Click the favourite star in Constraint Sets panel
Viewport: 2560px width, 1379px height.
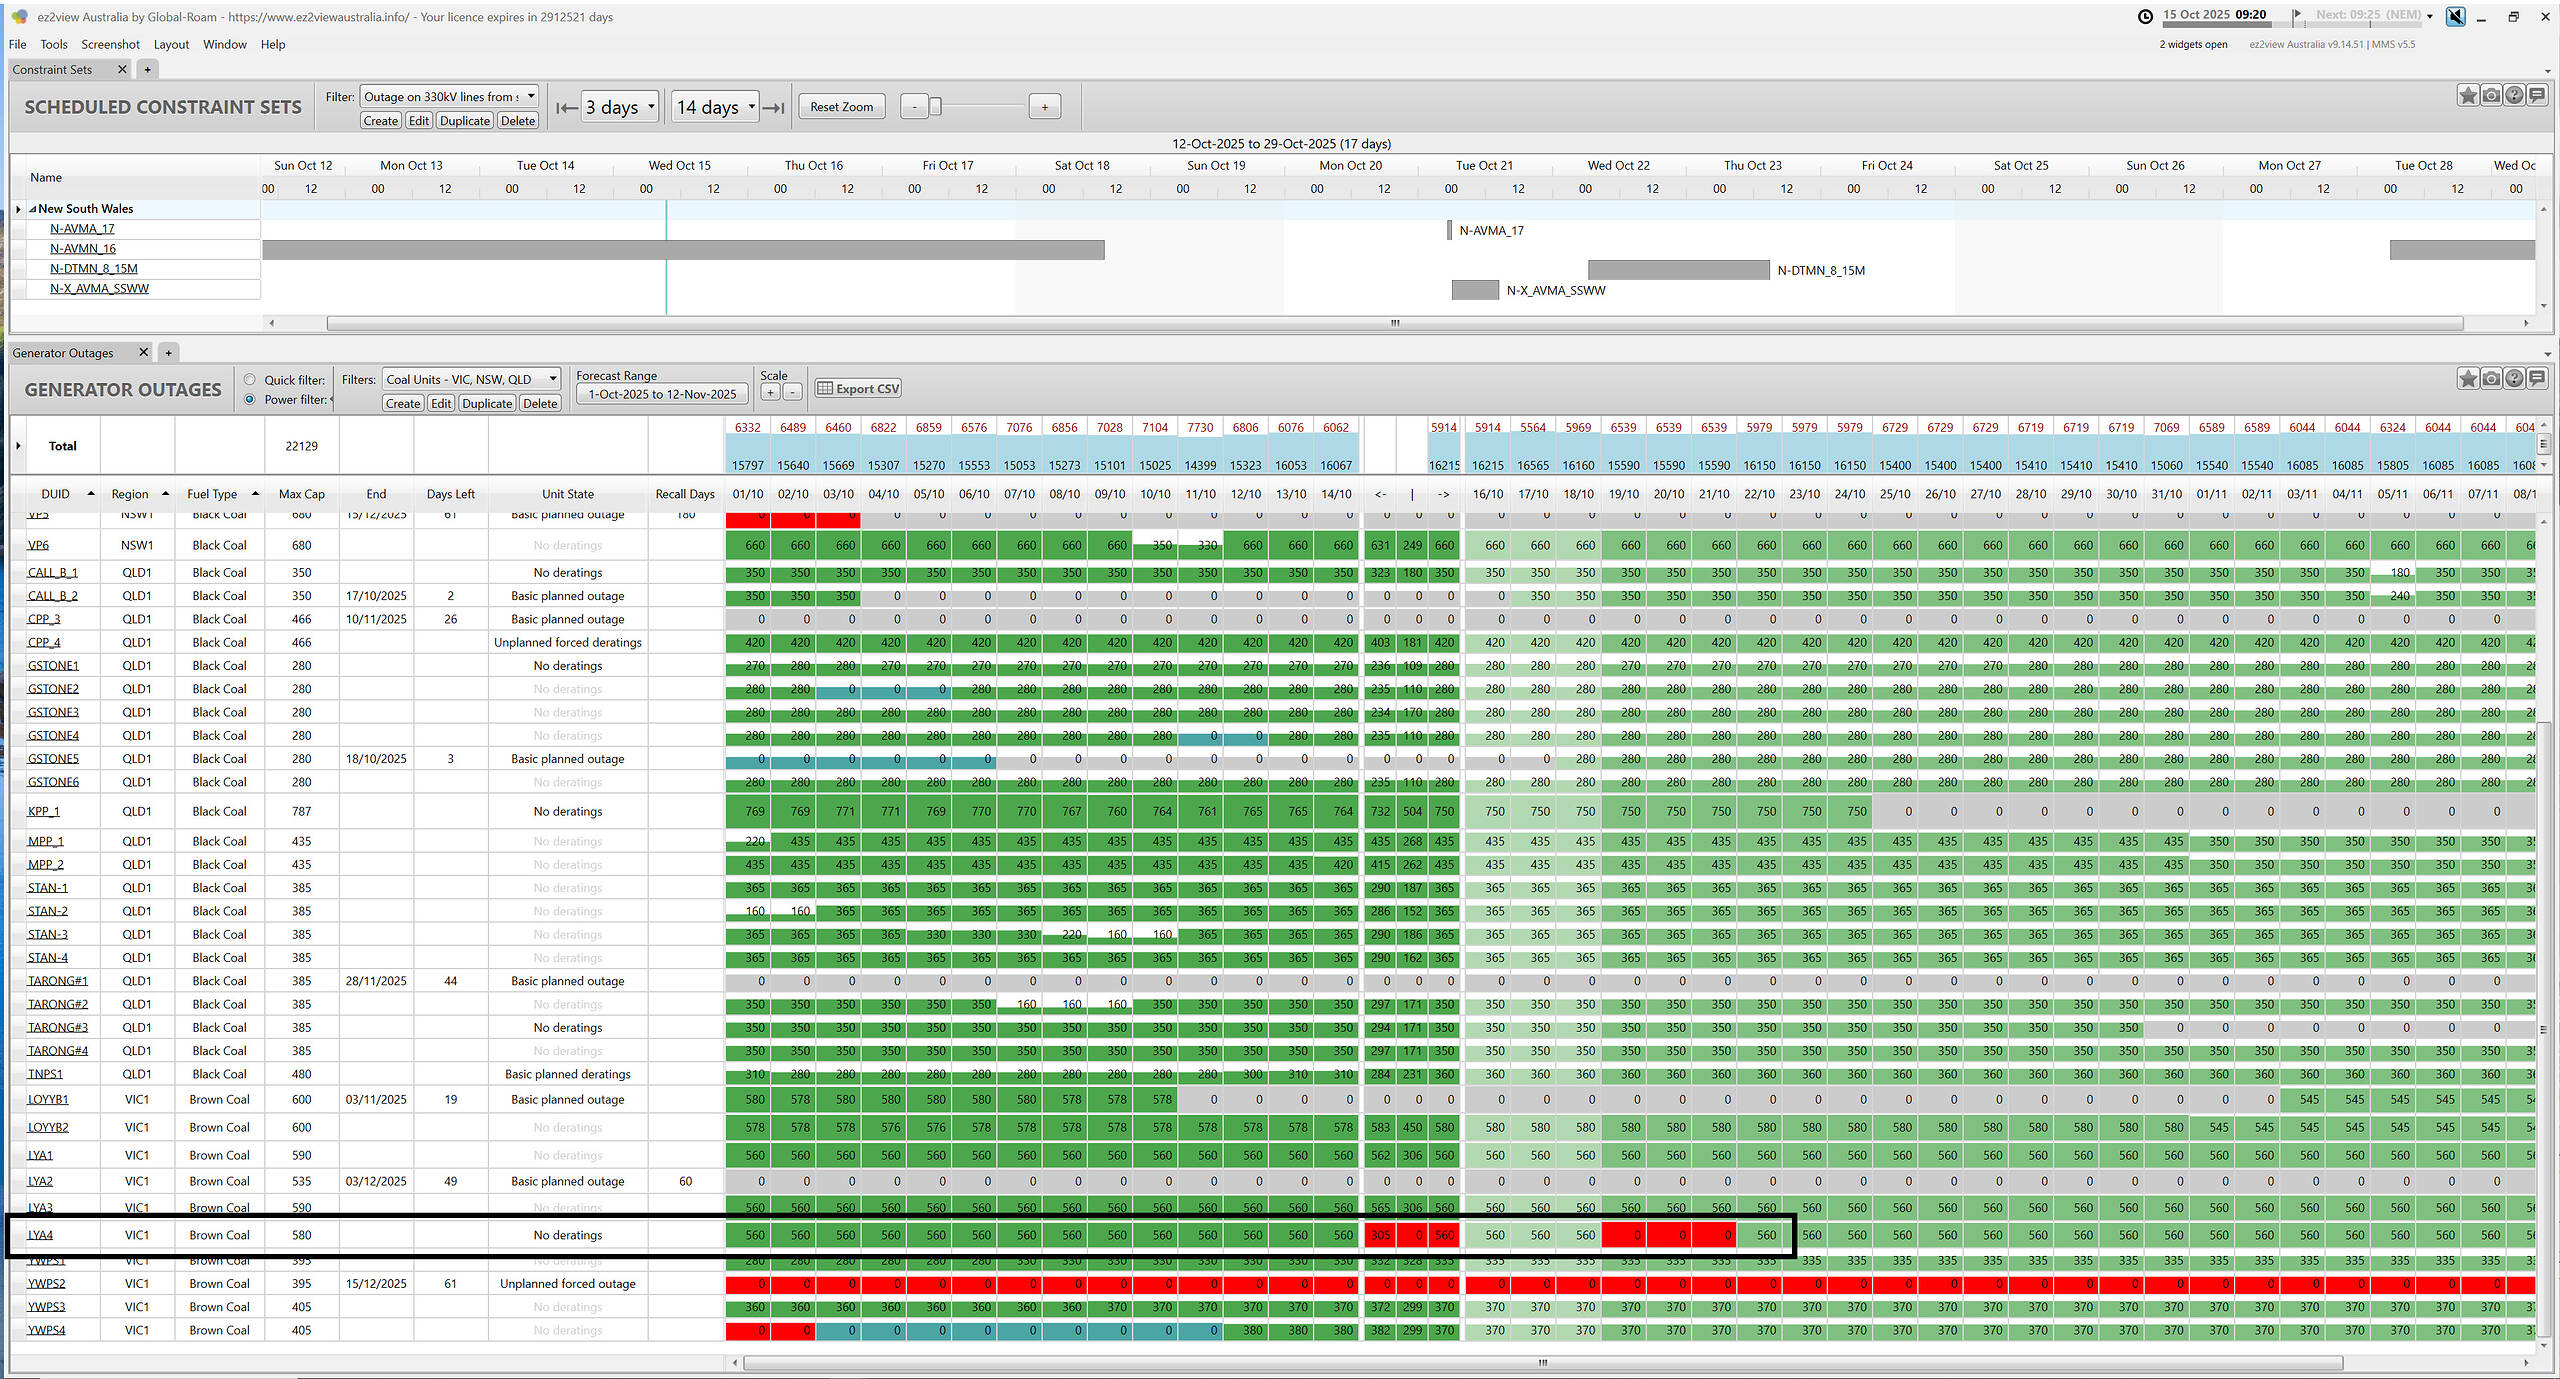(2467, 95)
